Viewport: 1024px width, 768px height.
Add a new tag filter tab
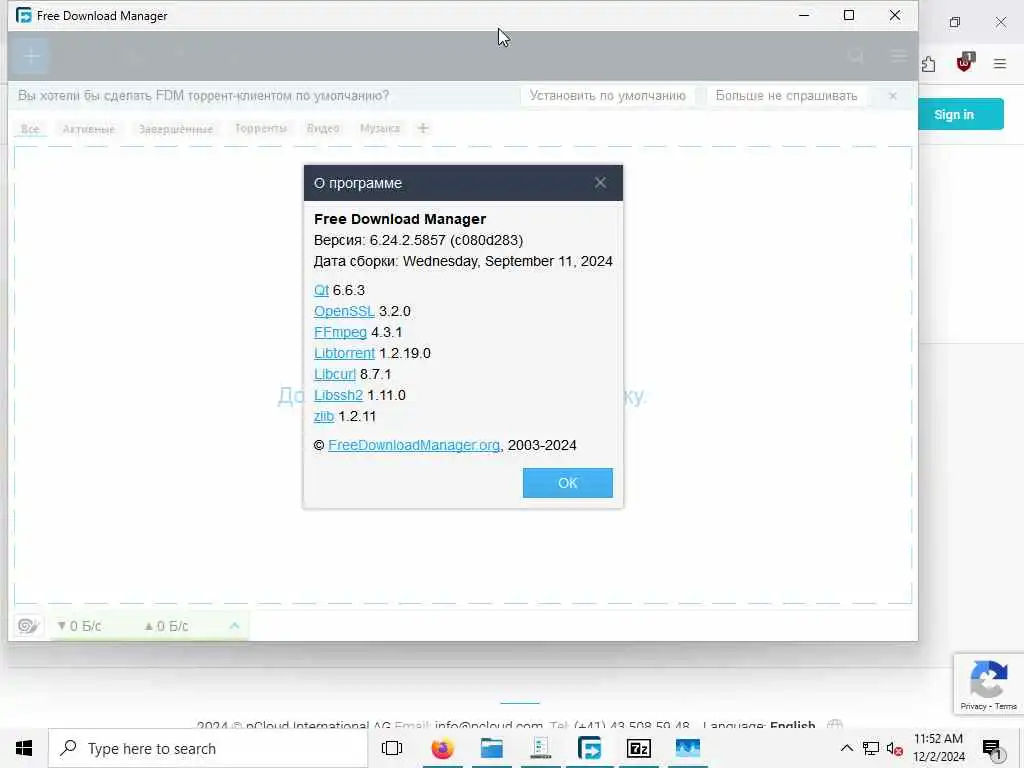pos(423,128)
